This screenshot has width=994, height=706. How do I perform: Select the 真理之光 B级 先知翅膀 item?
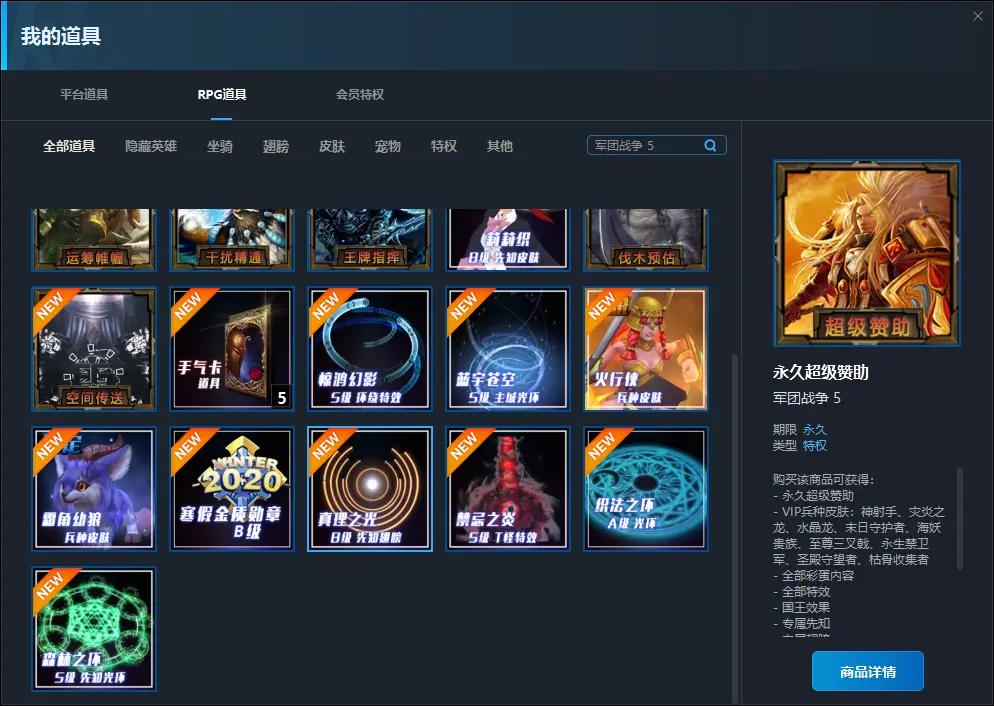coord(370,489)
